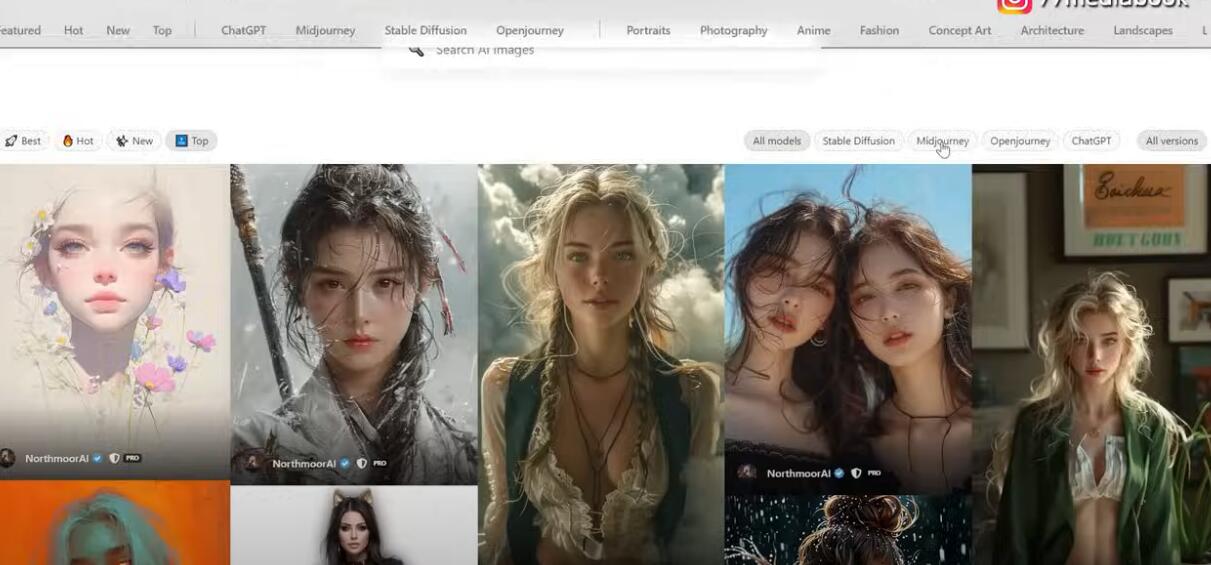Open the teal-haired figure on orange image
Viewport: 1211px width, 565px height.
coord(115,523)
